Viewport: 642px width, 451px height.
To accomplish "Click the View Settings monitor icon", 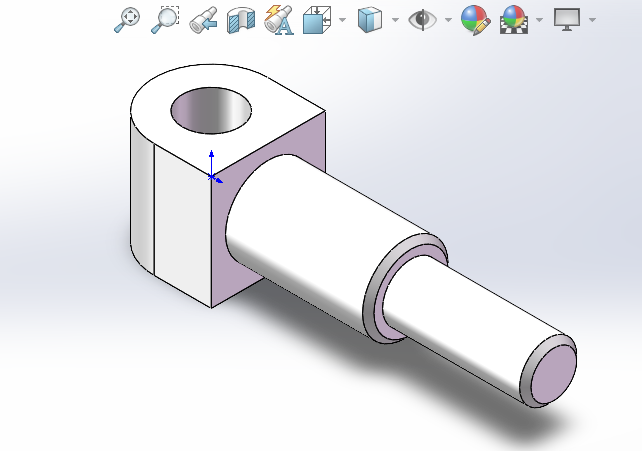I will coord(567,20).
